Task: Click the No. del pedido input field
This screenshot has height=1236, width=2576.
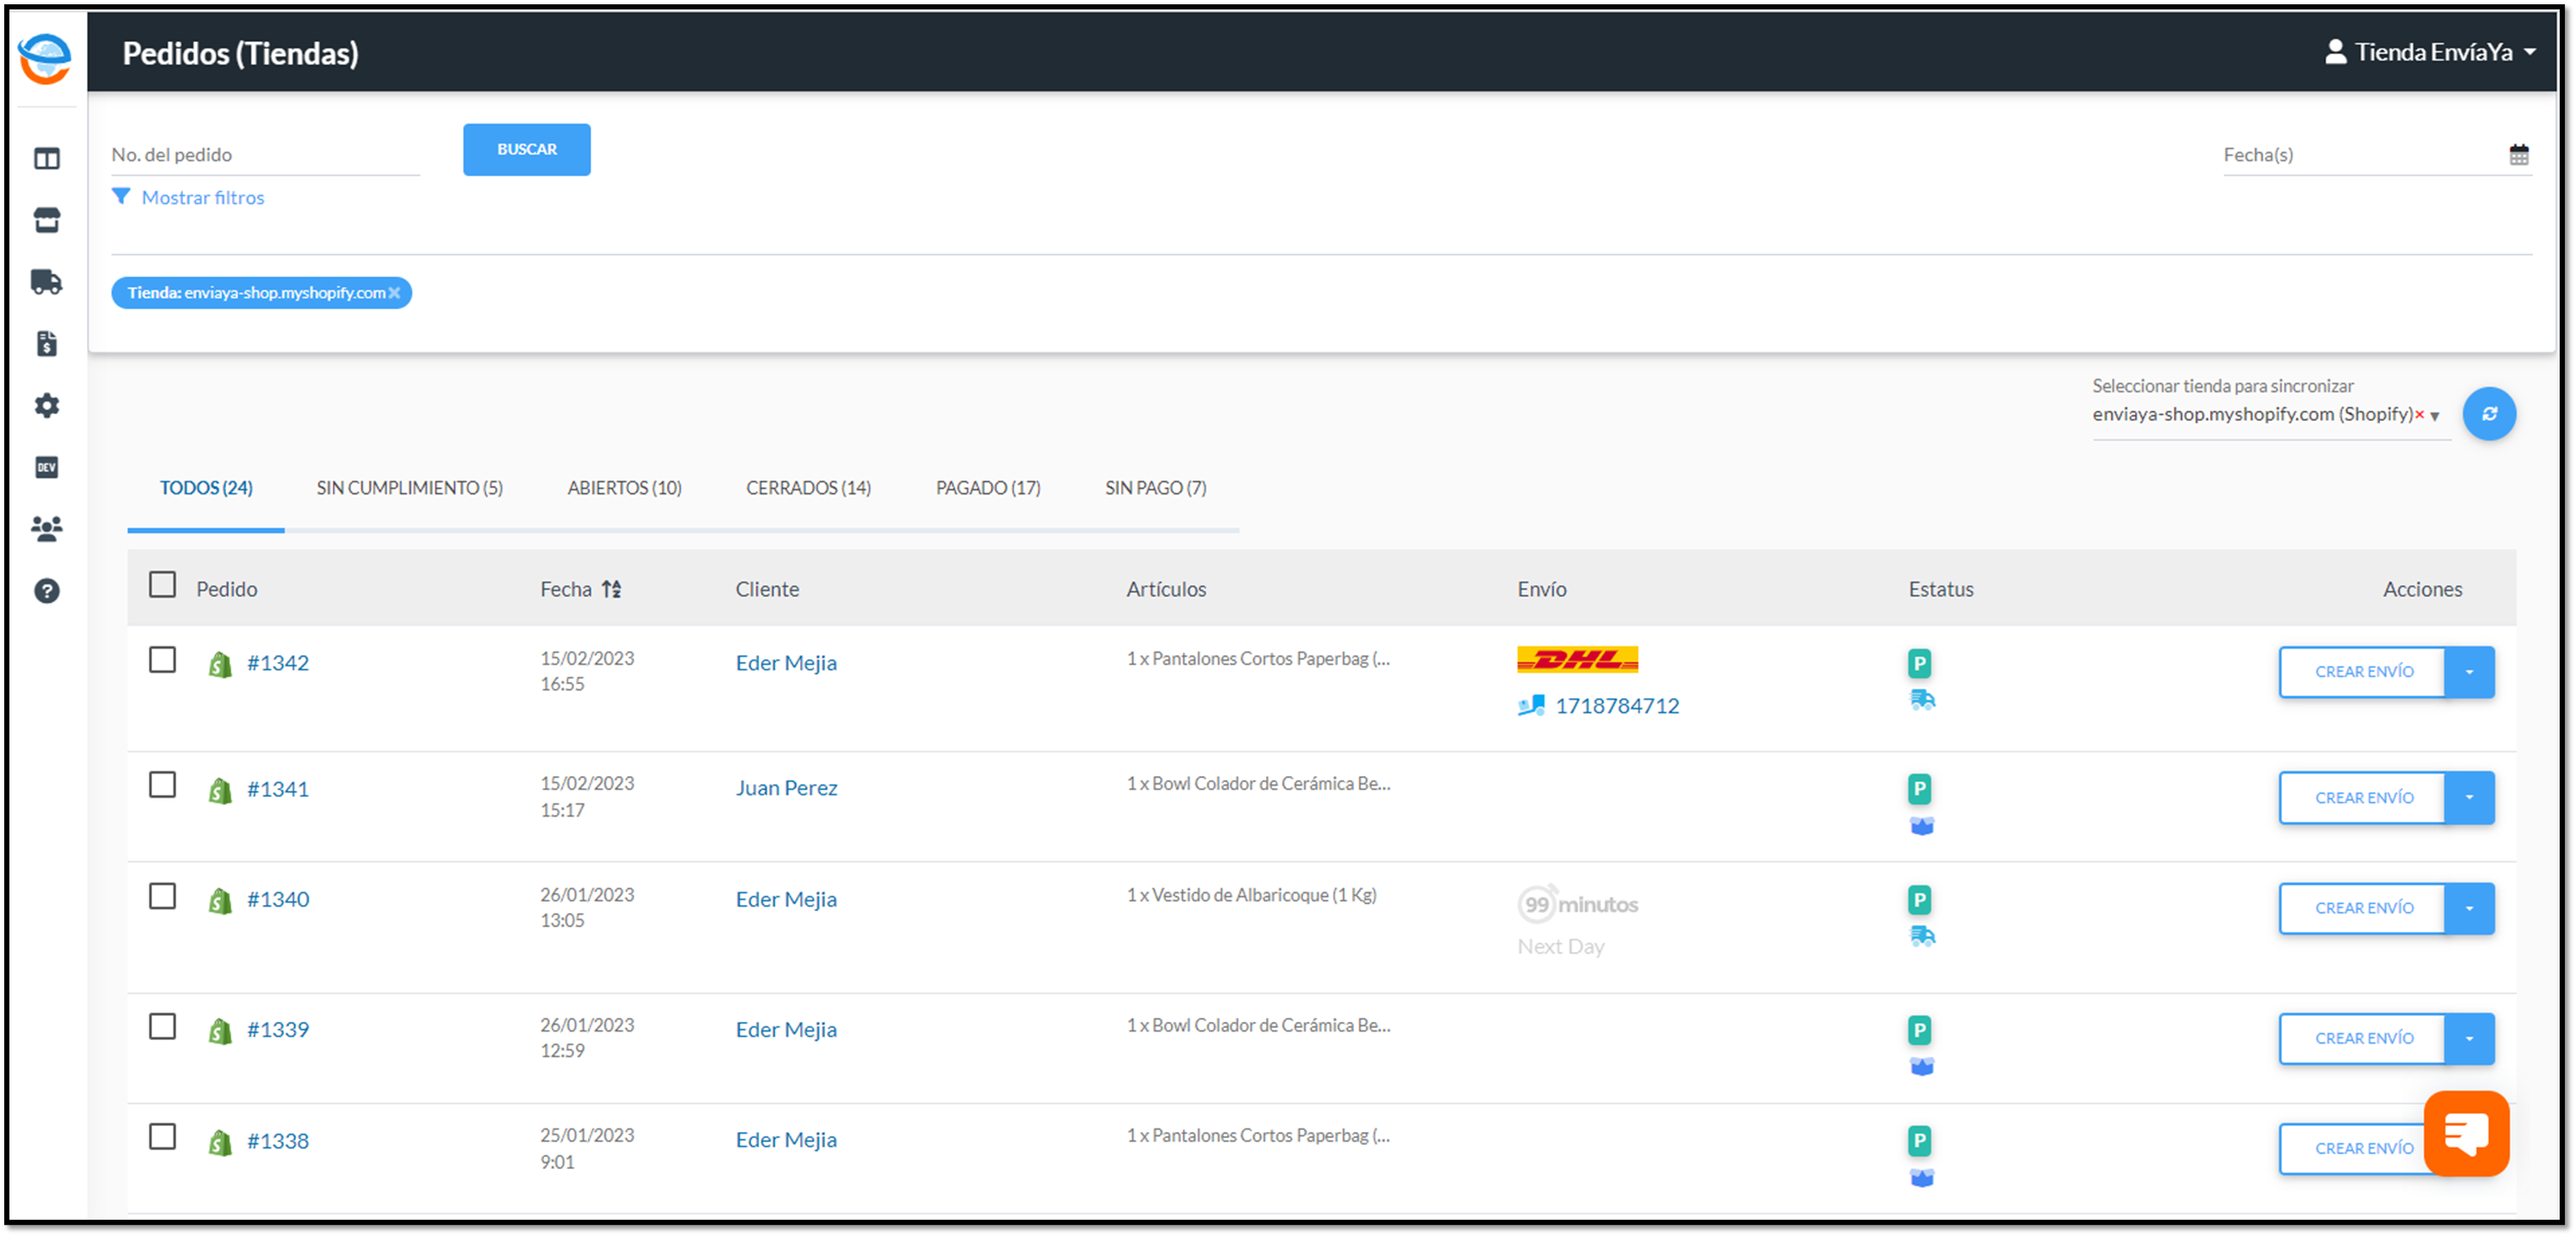Action: click(265, 155)
